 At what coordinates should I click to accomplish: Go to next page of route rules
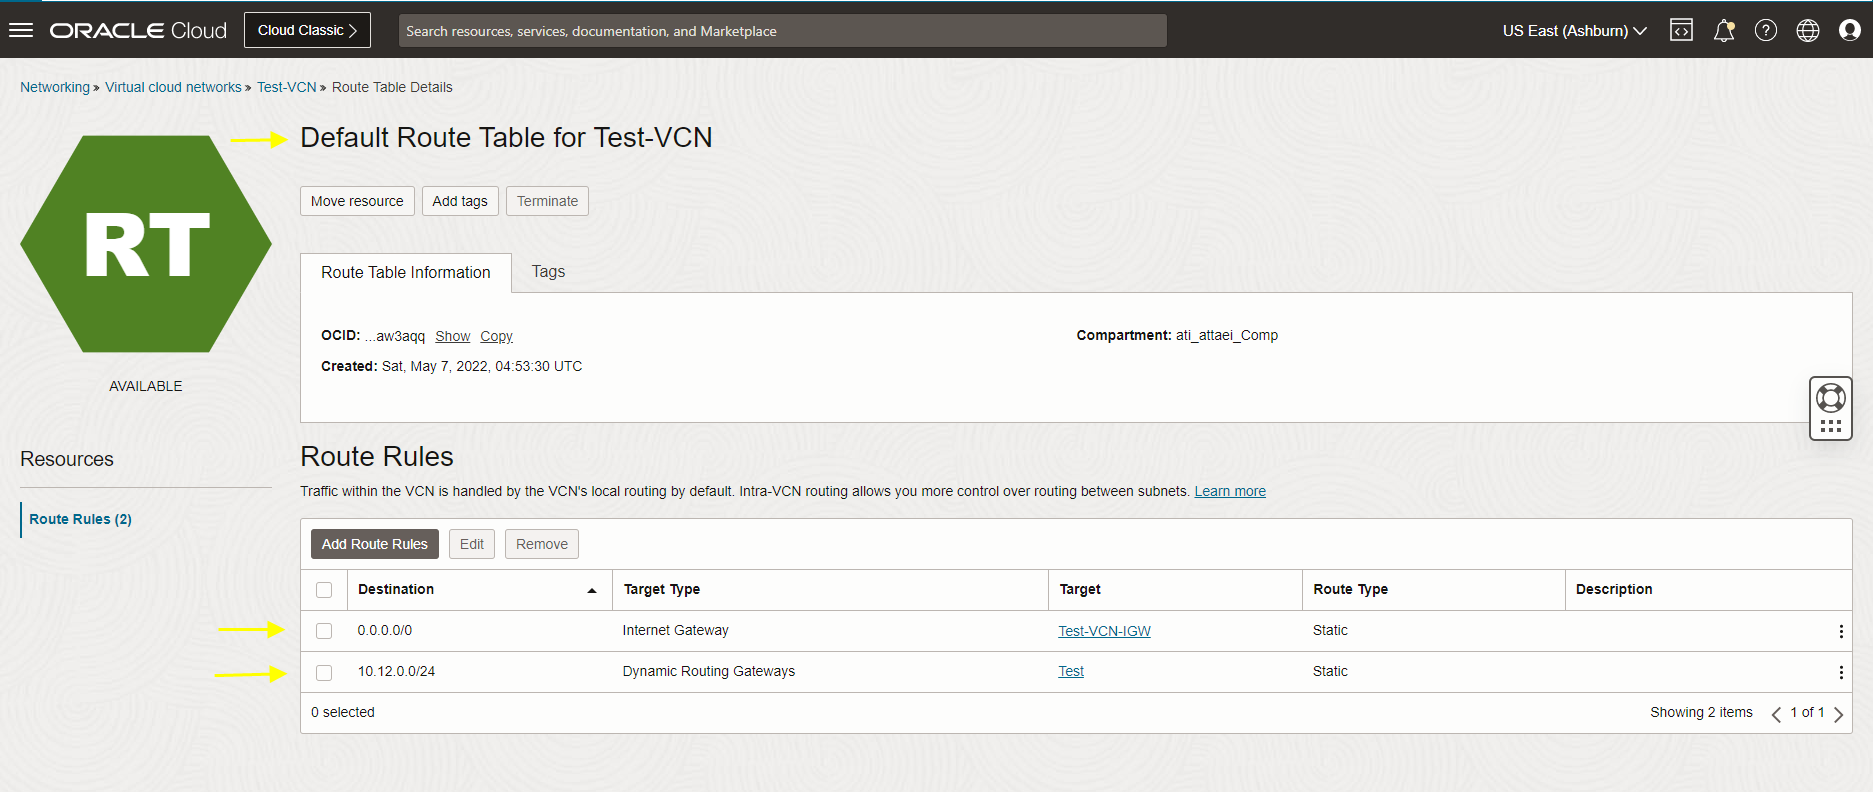(1838, 714)
